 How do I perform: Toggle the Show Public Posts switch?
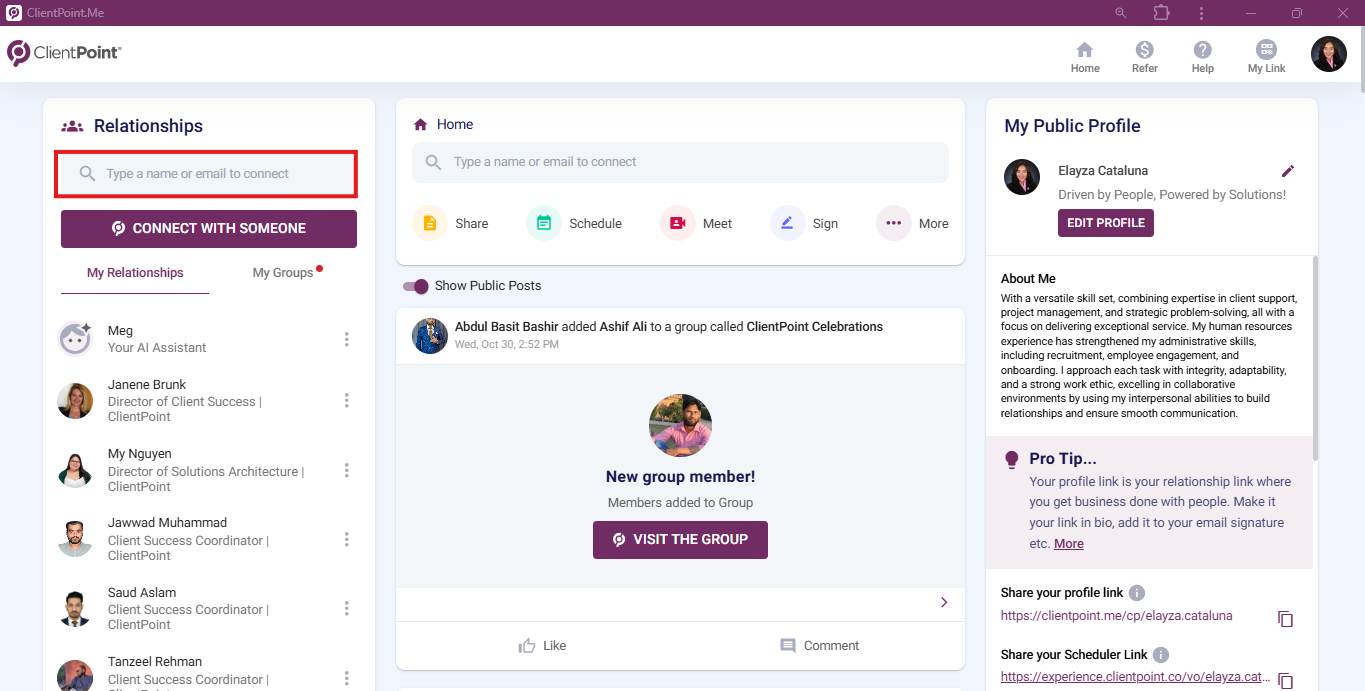click(416, 286)
